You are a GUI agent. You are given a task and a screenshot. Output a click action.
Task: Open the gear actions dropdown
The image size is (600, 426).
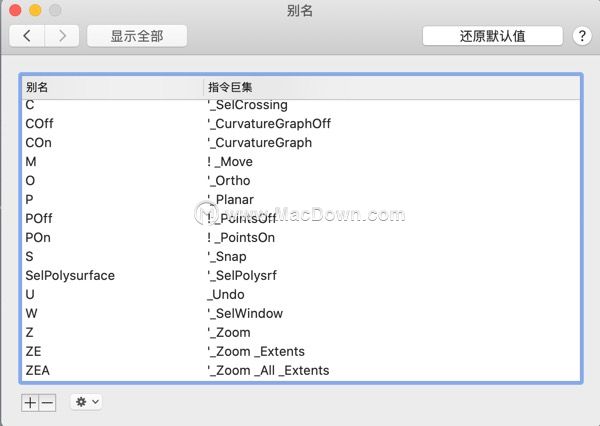(86, 402)
